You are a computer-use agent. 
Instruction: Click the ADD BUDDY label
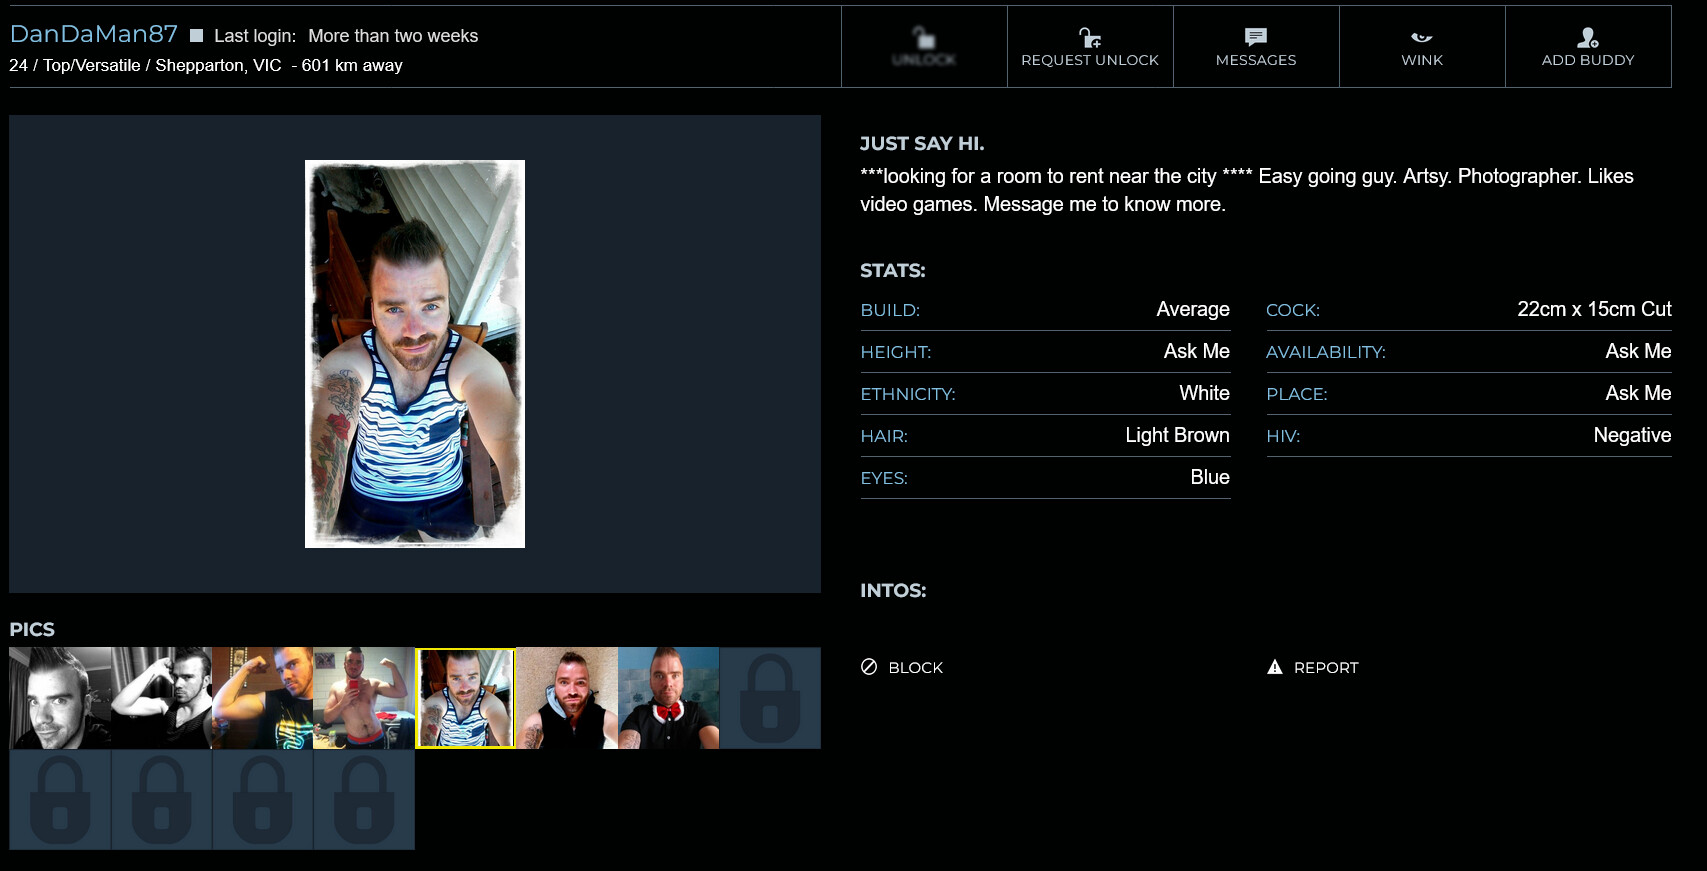click(x=1588, y=60)
